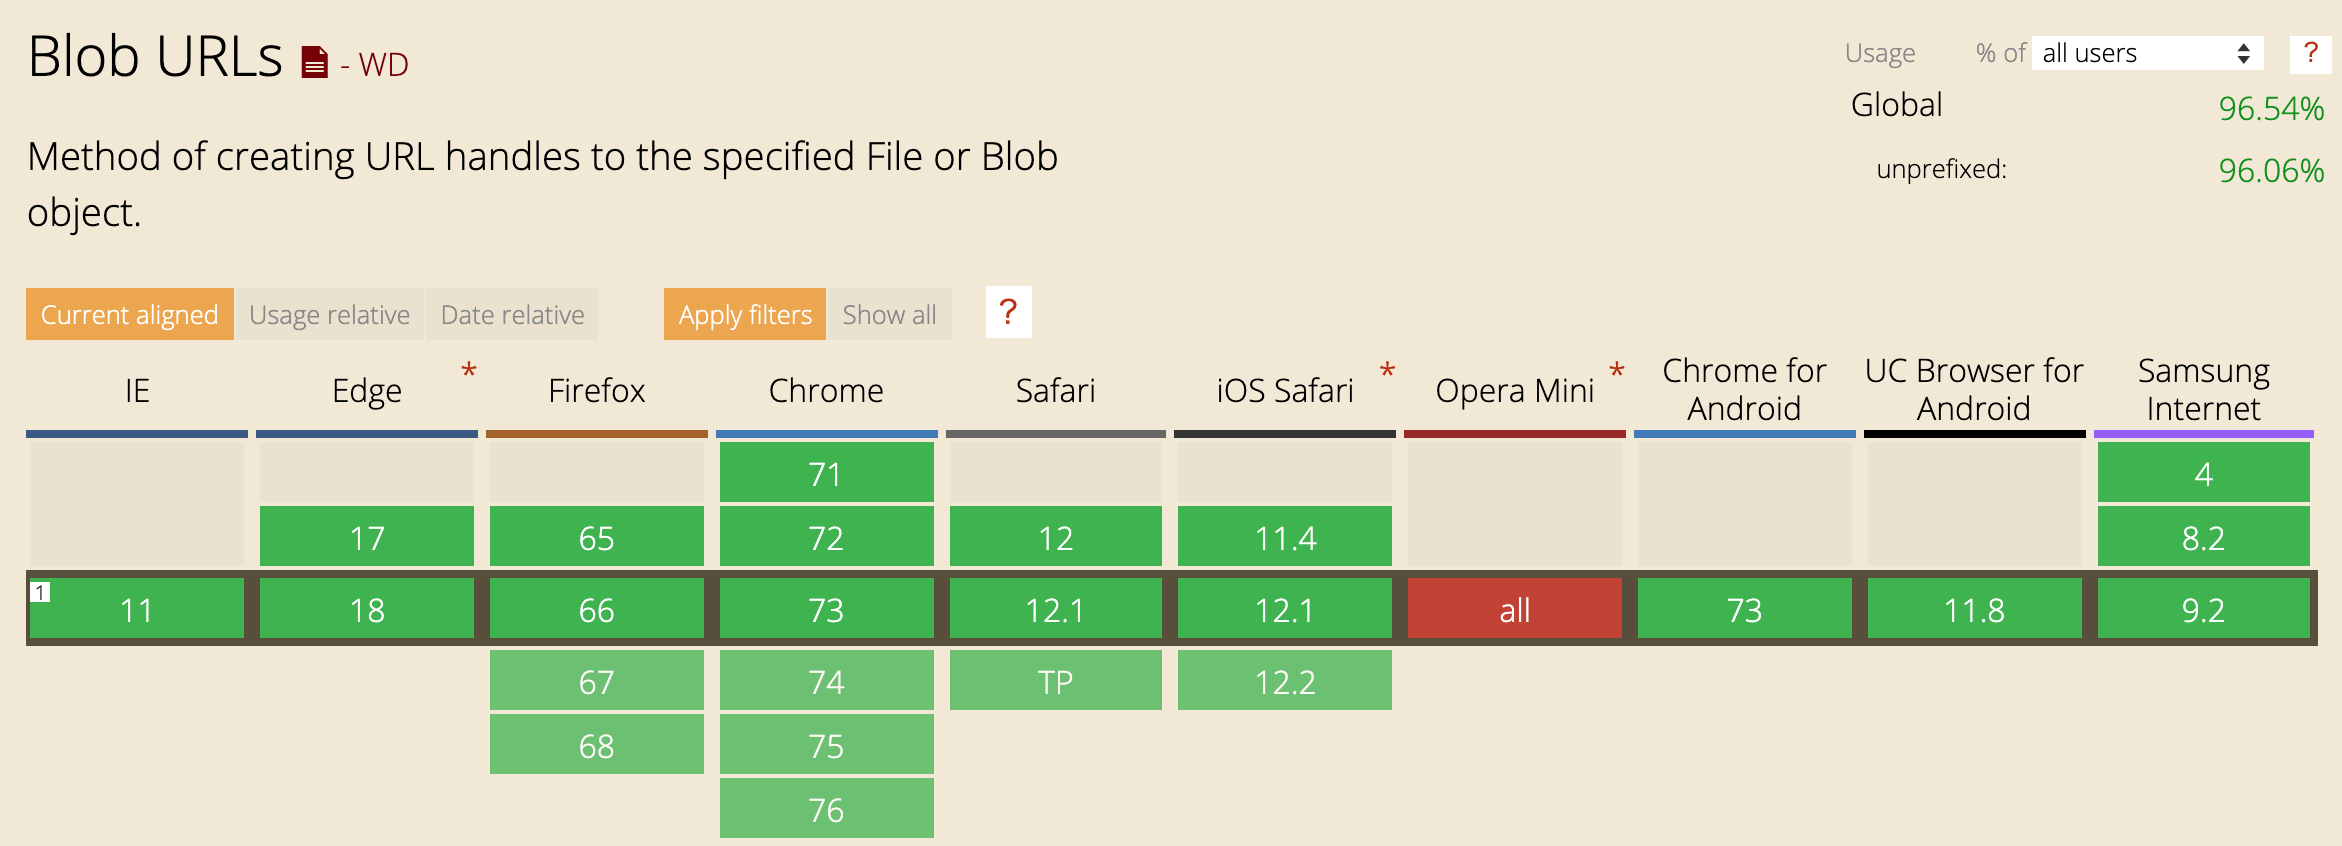Click the Edge notes asterisk
This screenshot has height=846, width=2342.
(468, 372)
